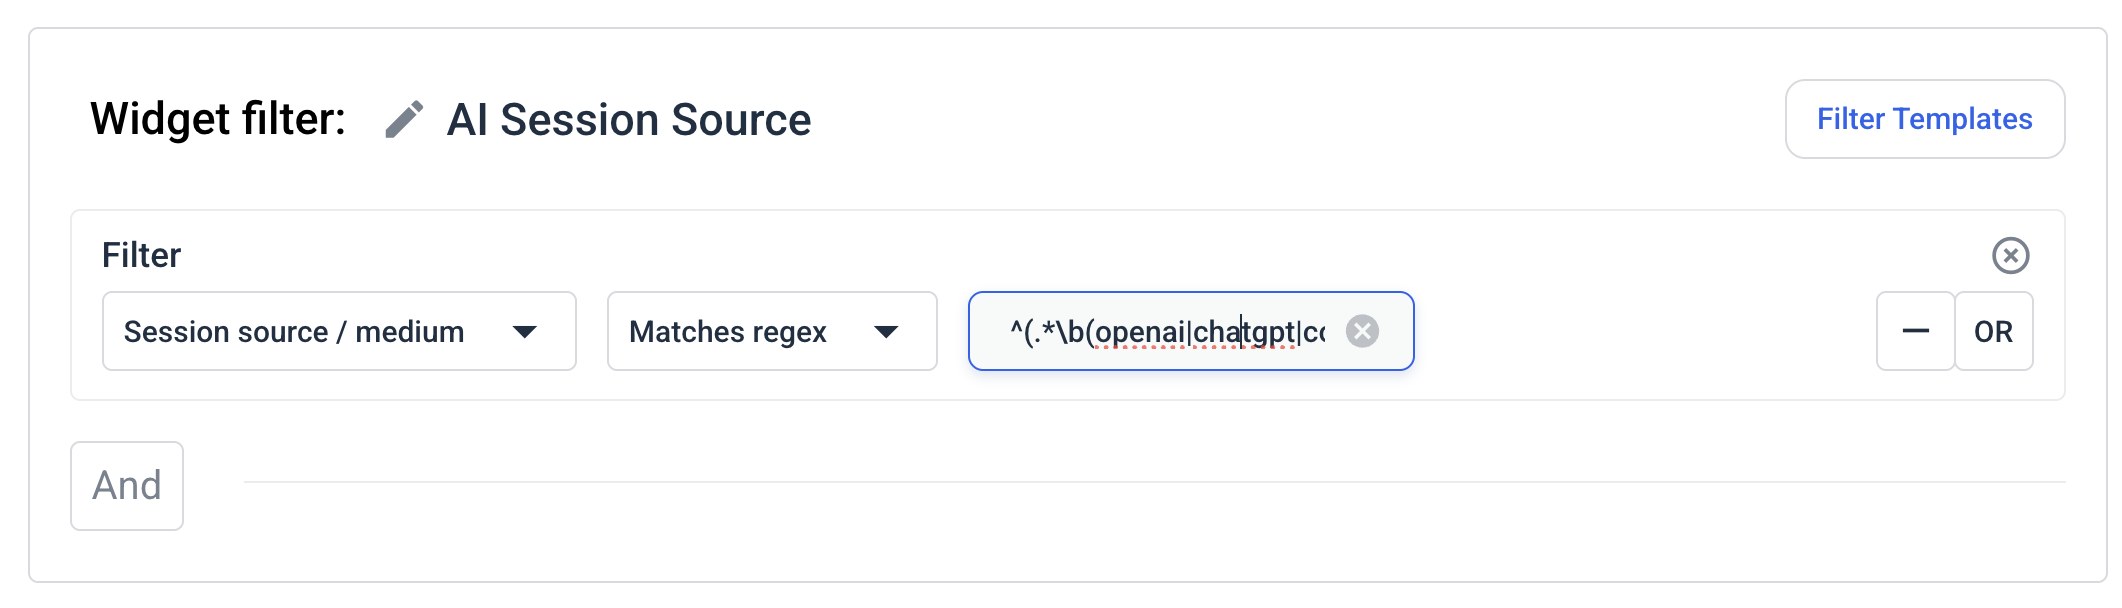Click the Matches regex dropdown arrow
Viewport: 2122px width, 608px height.
pos(891,331)
